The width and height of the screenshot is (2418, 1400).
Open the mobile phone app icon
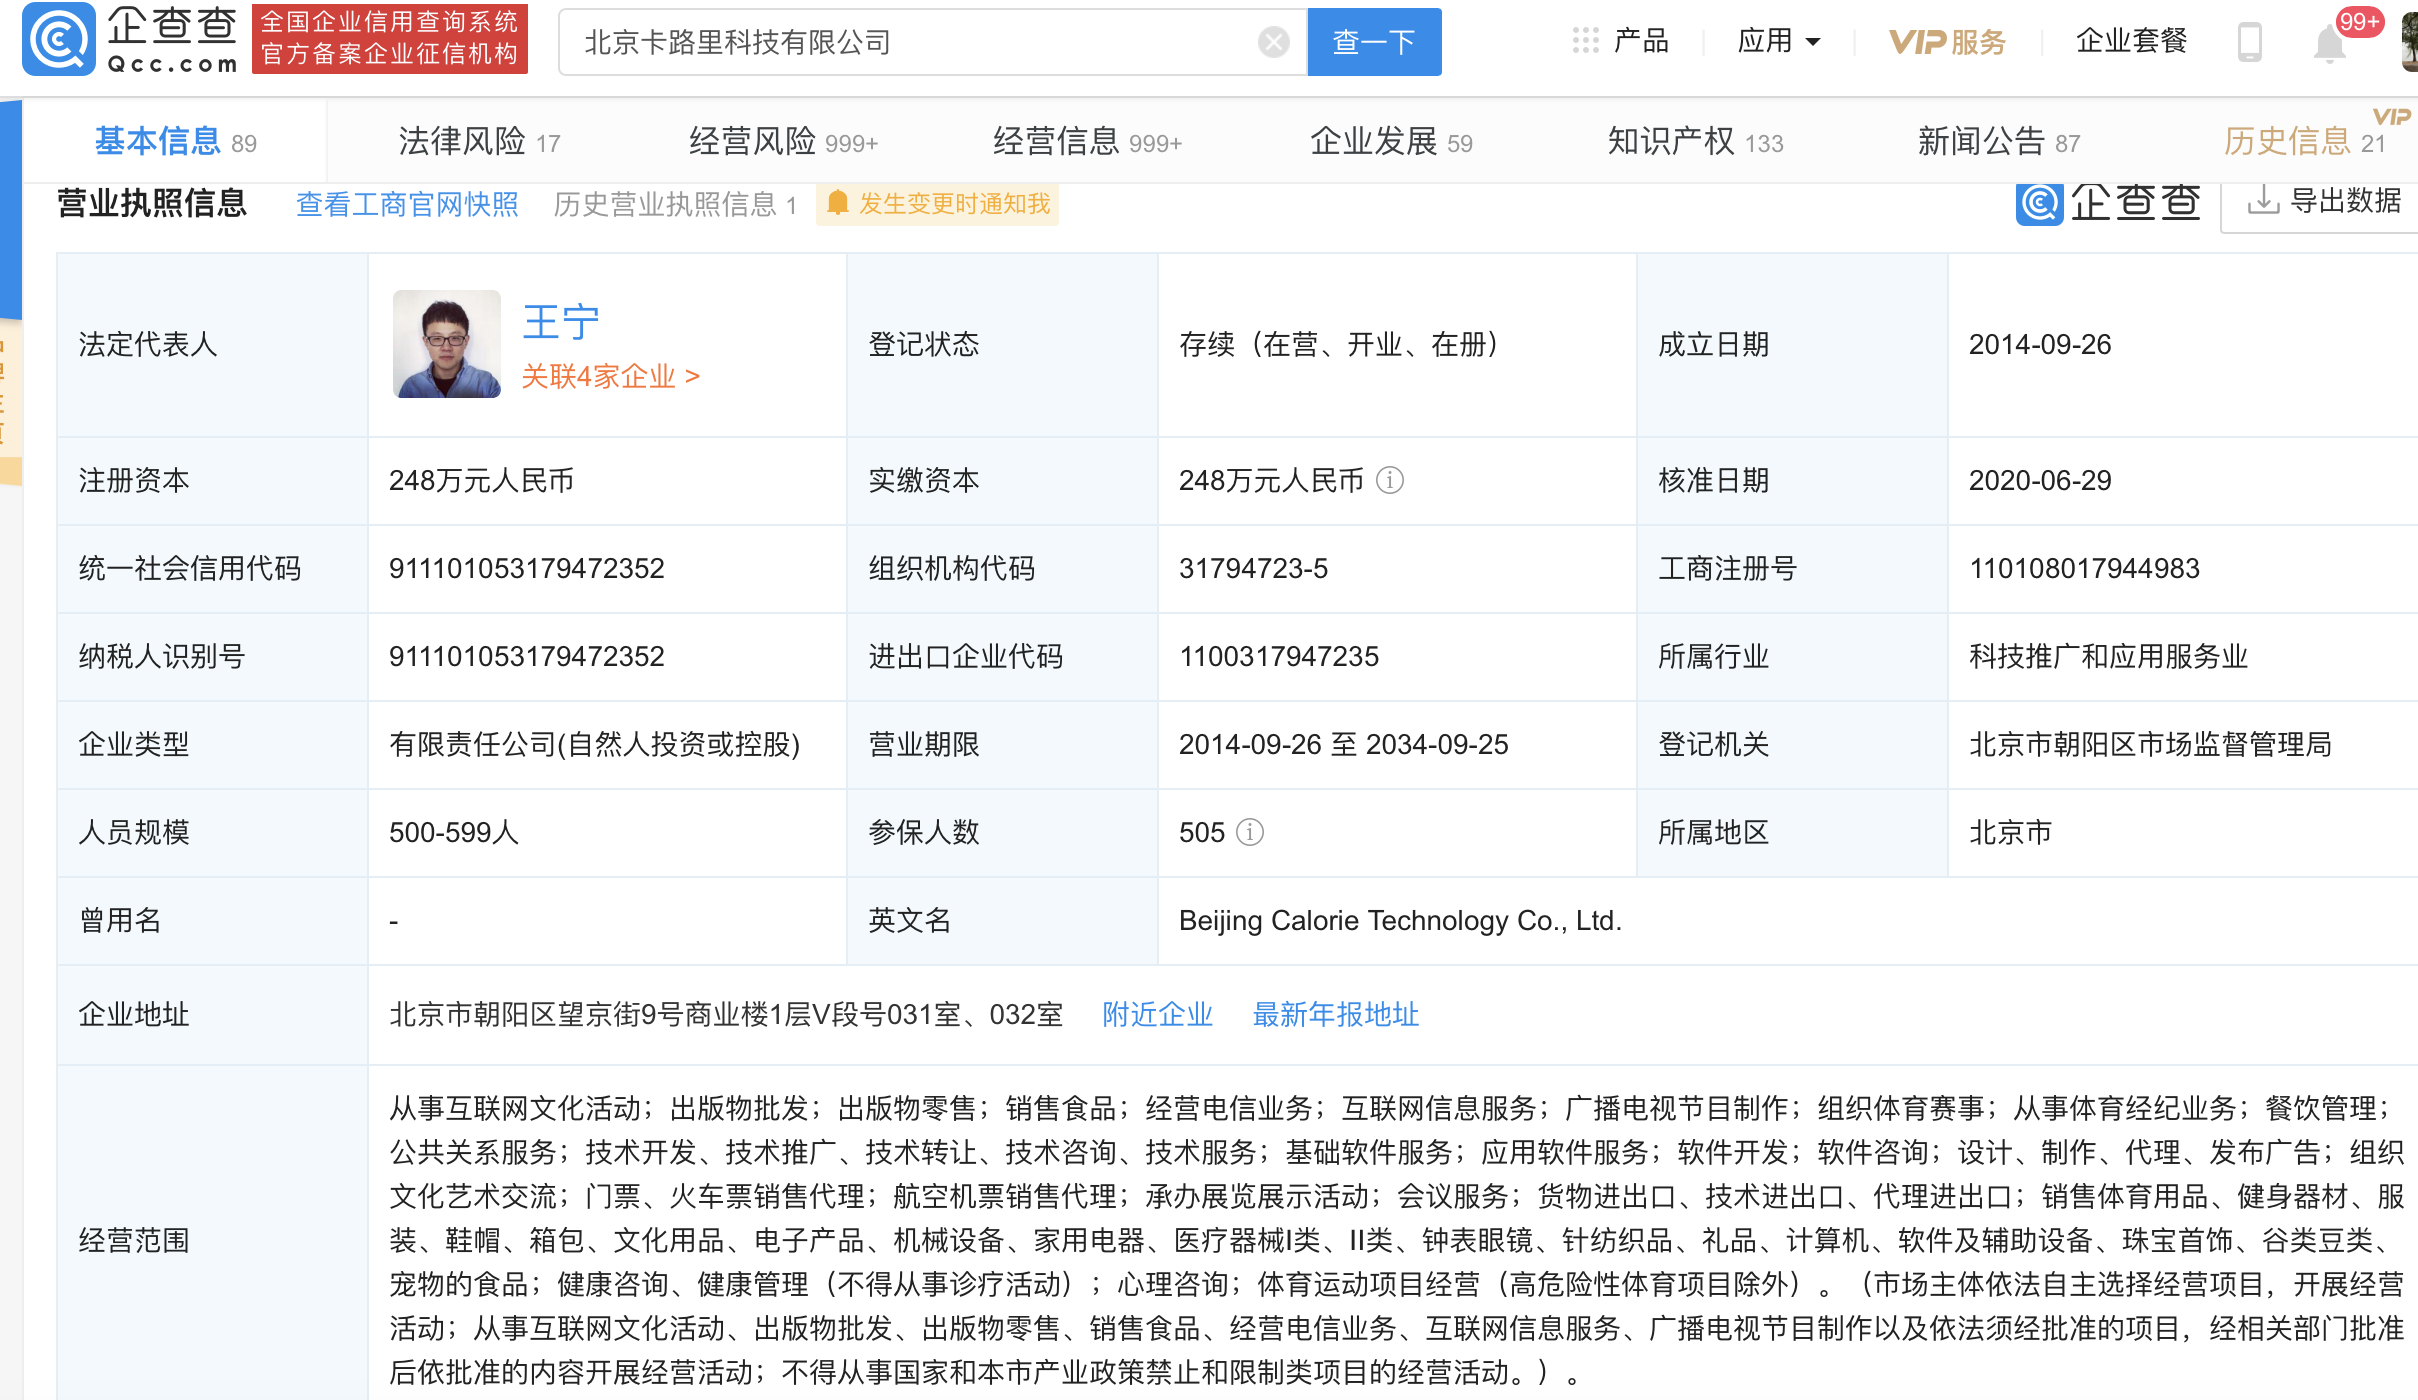coord(2249,42)
